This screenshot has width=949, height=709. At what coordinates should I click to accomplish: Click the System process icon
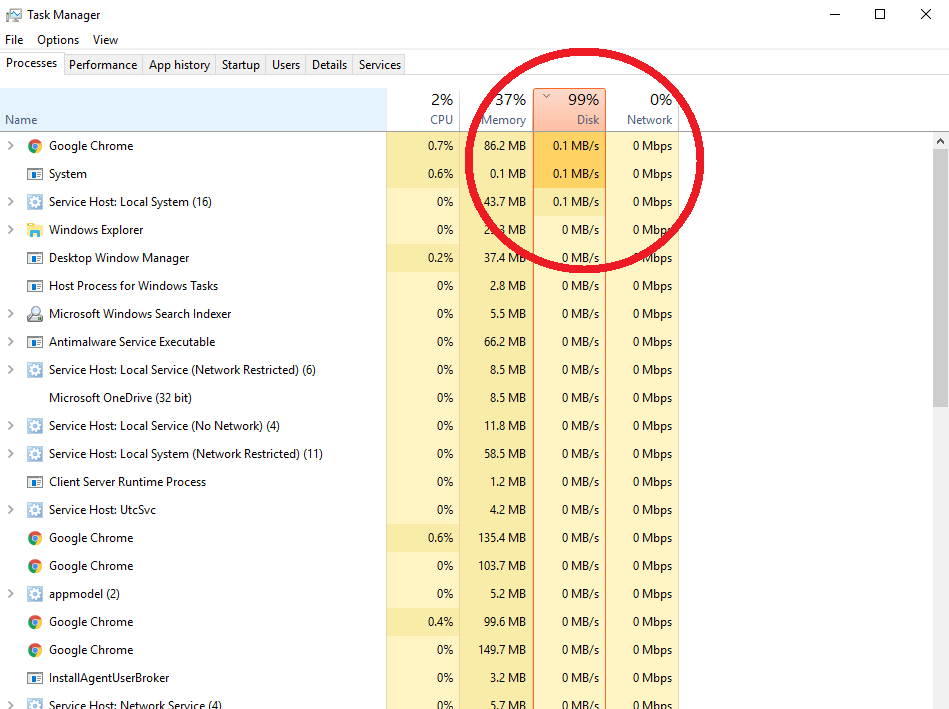tap(34, 174)
